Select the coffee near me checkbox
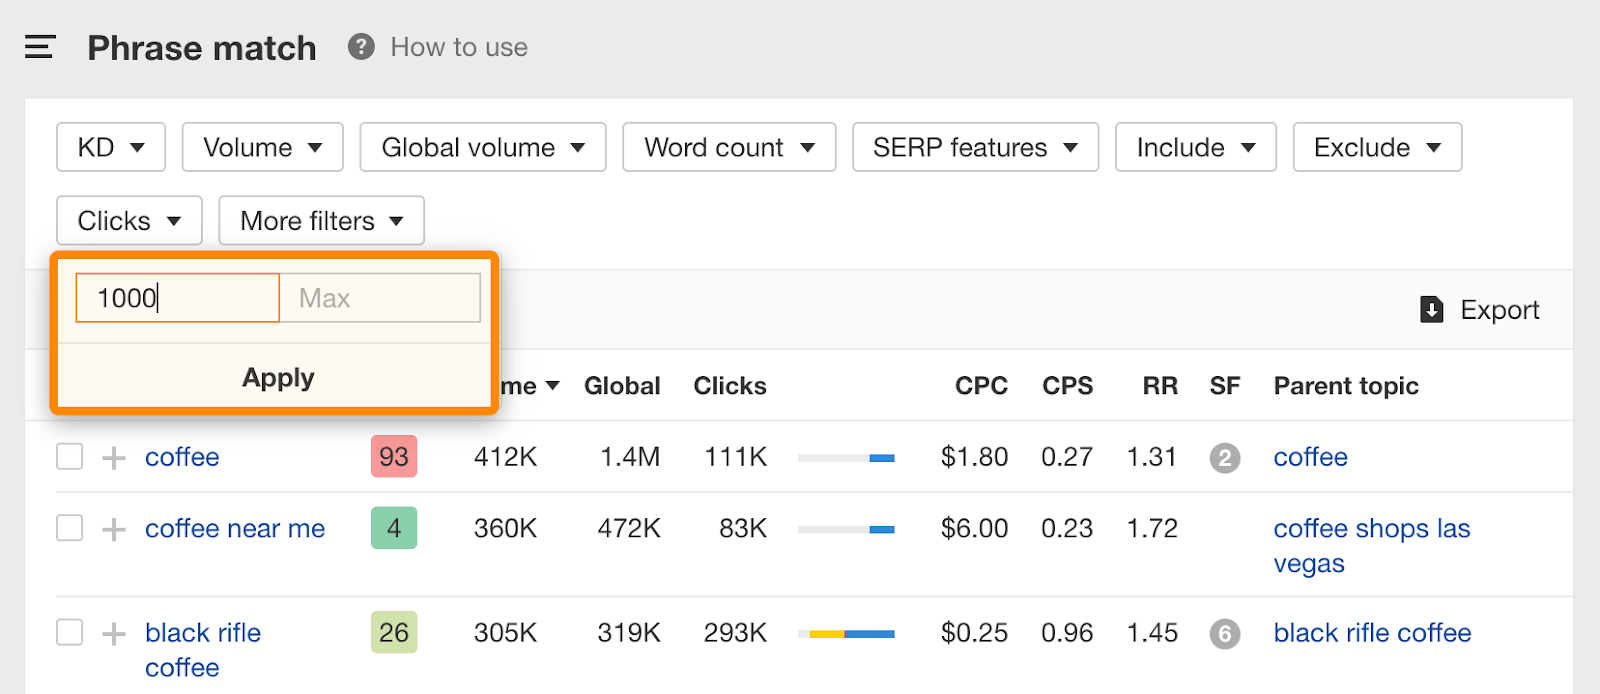This screenshot has height=694, width=1600. pos(70,528)
